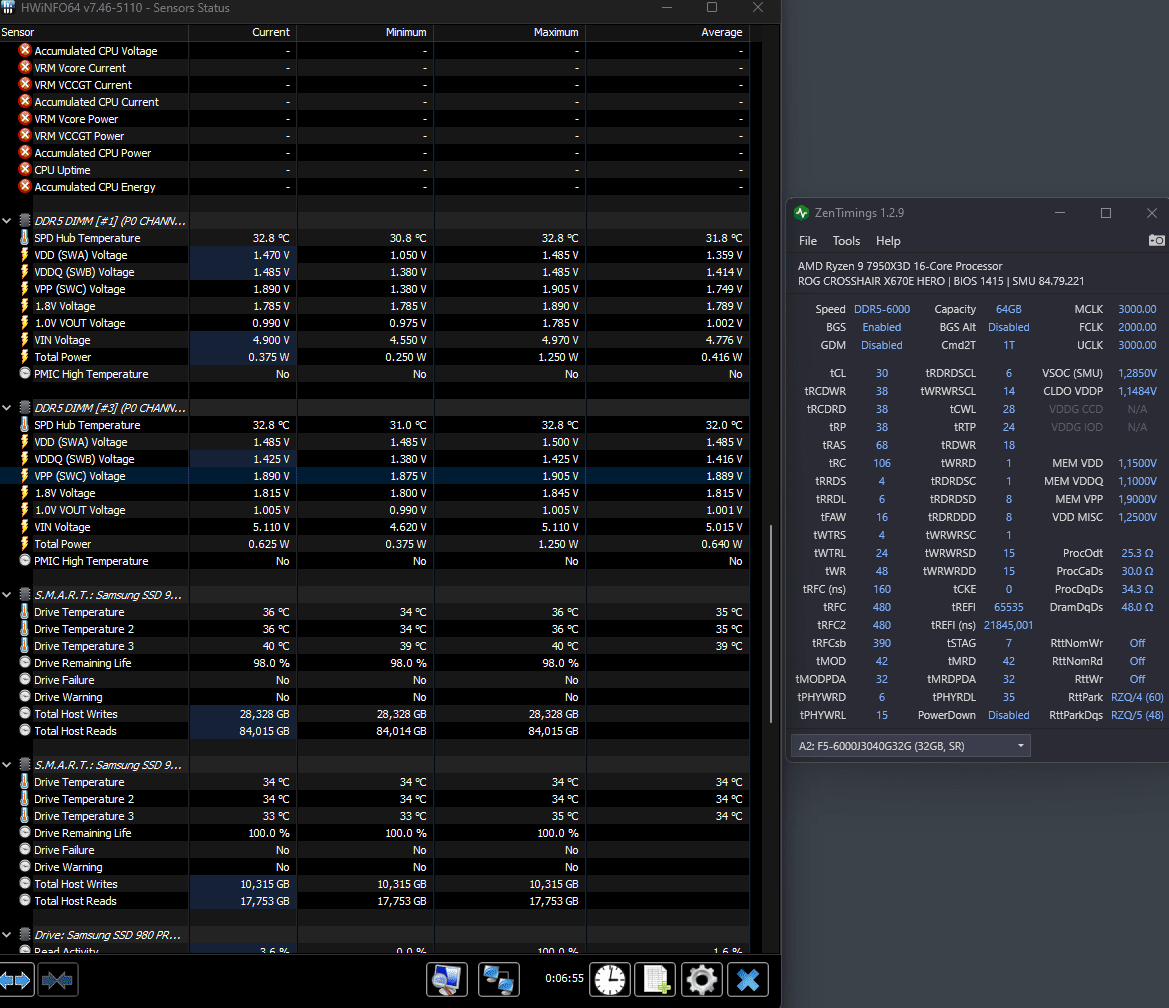The image size is (1169, 1008).
Task: Select Total Host Writes row showing 28,328 GB
Action: (374, 714)
